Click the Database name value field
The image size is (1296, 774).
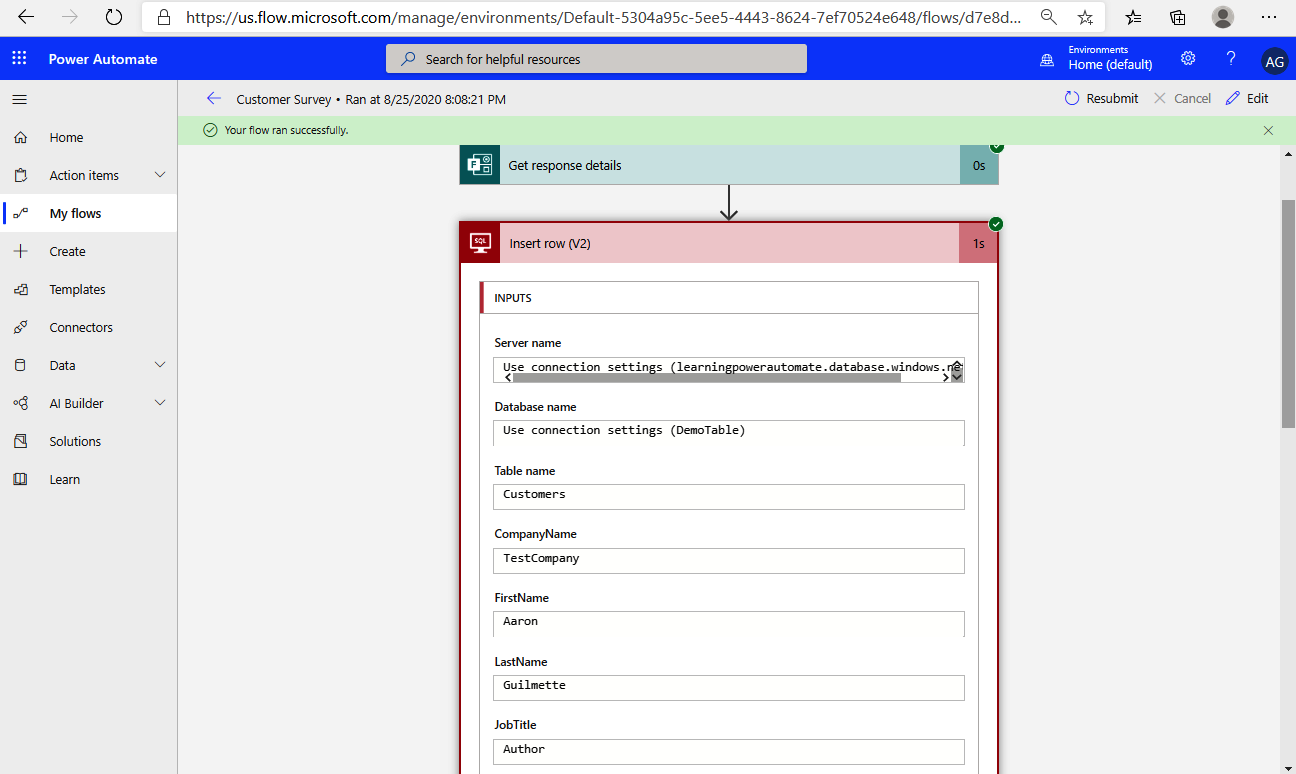[729, 432]
